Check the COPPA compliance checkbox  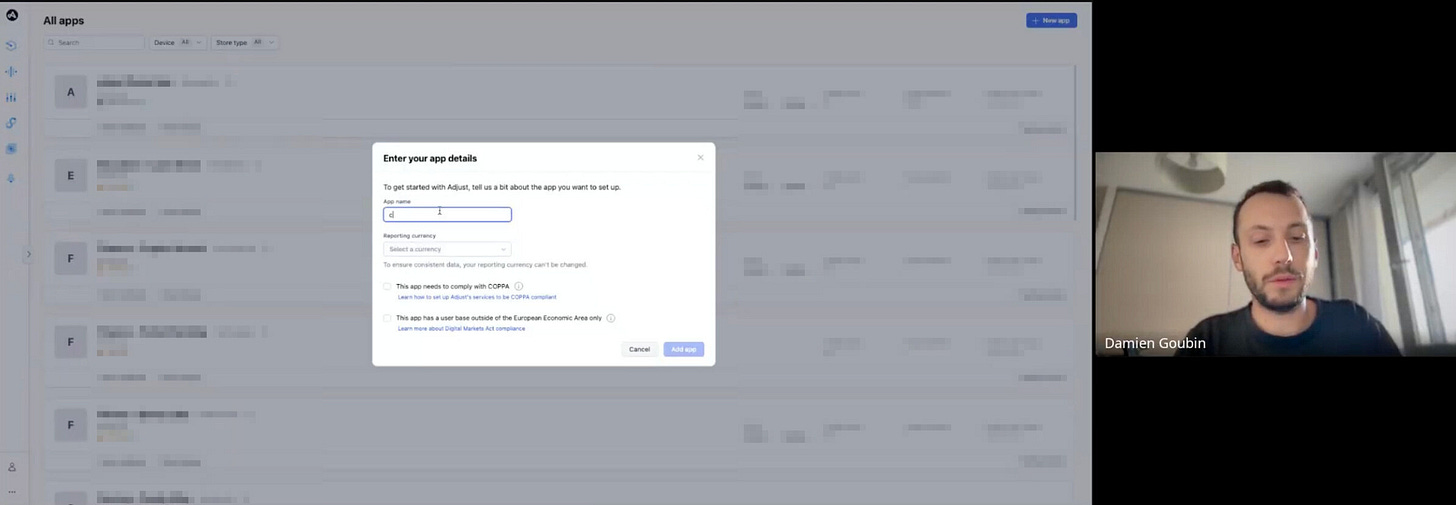[388, 286]
